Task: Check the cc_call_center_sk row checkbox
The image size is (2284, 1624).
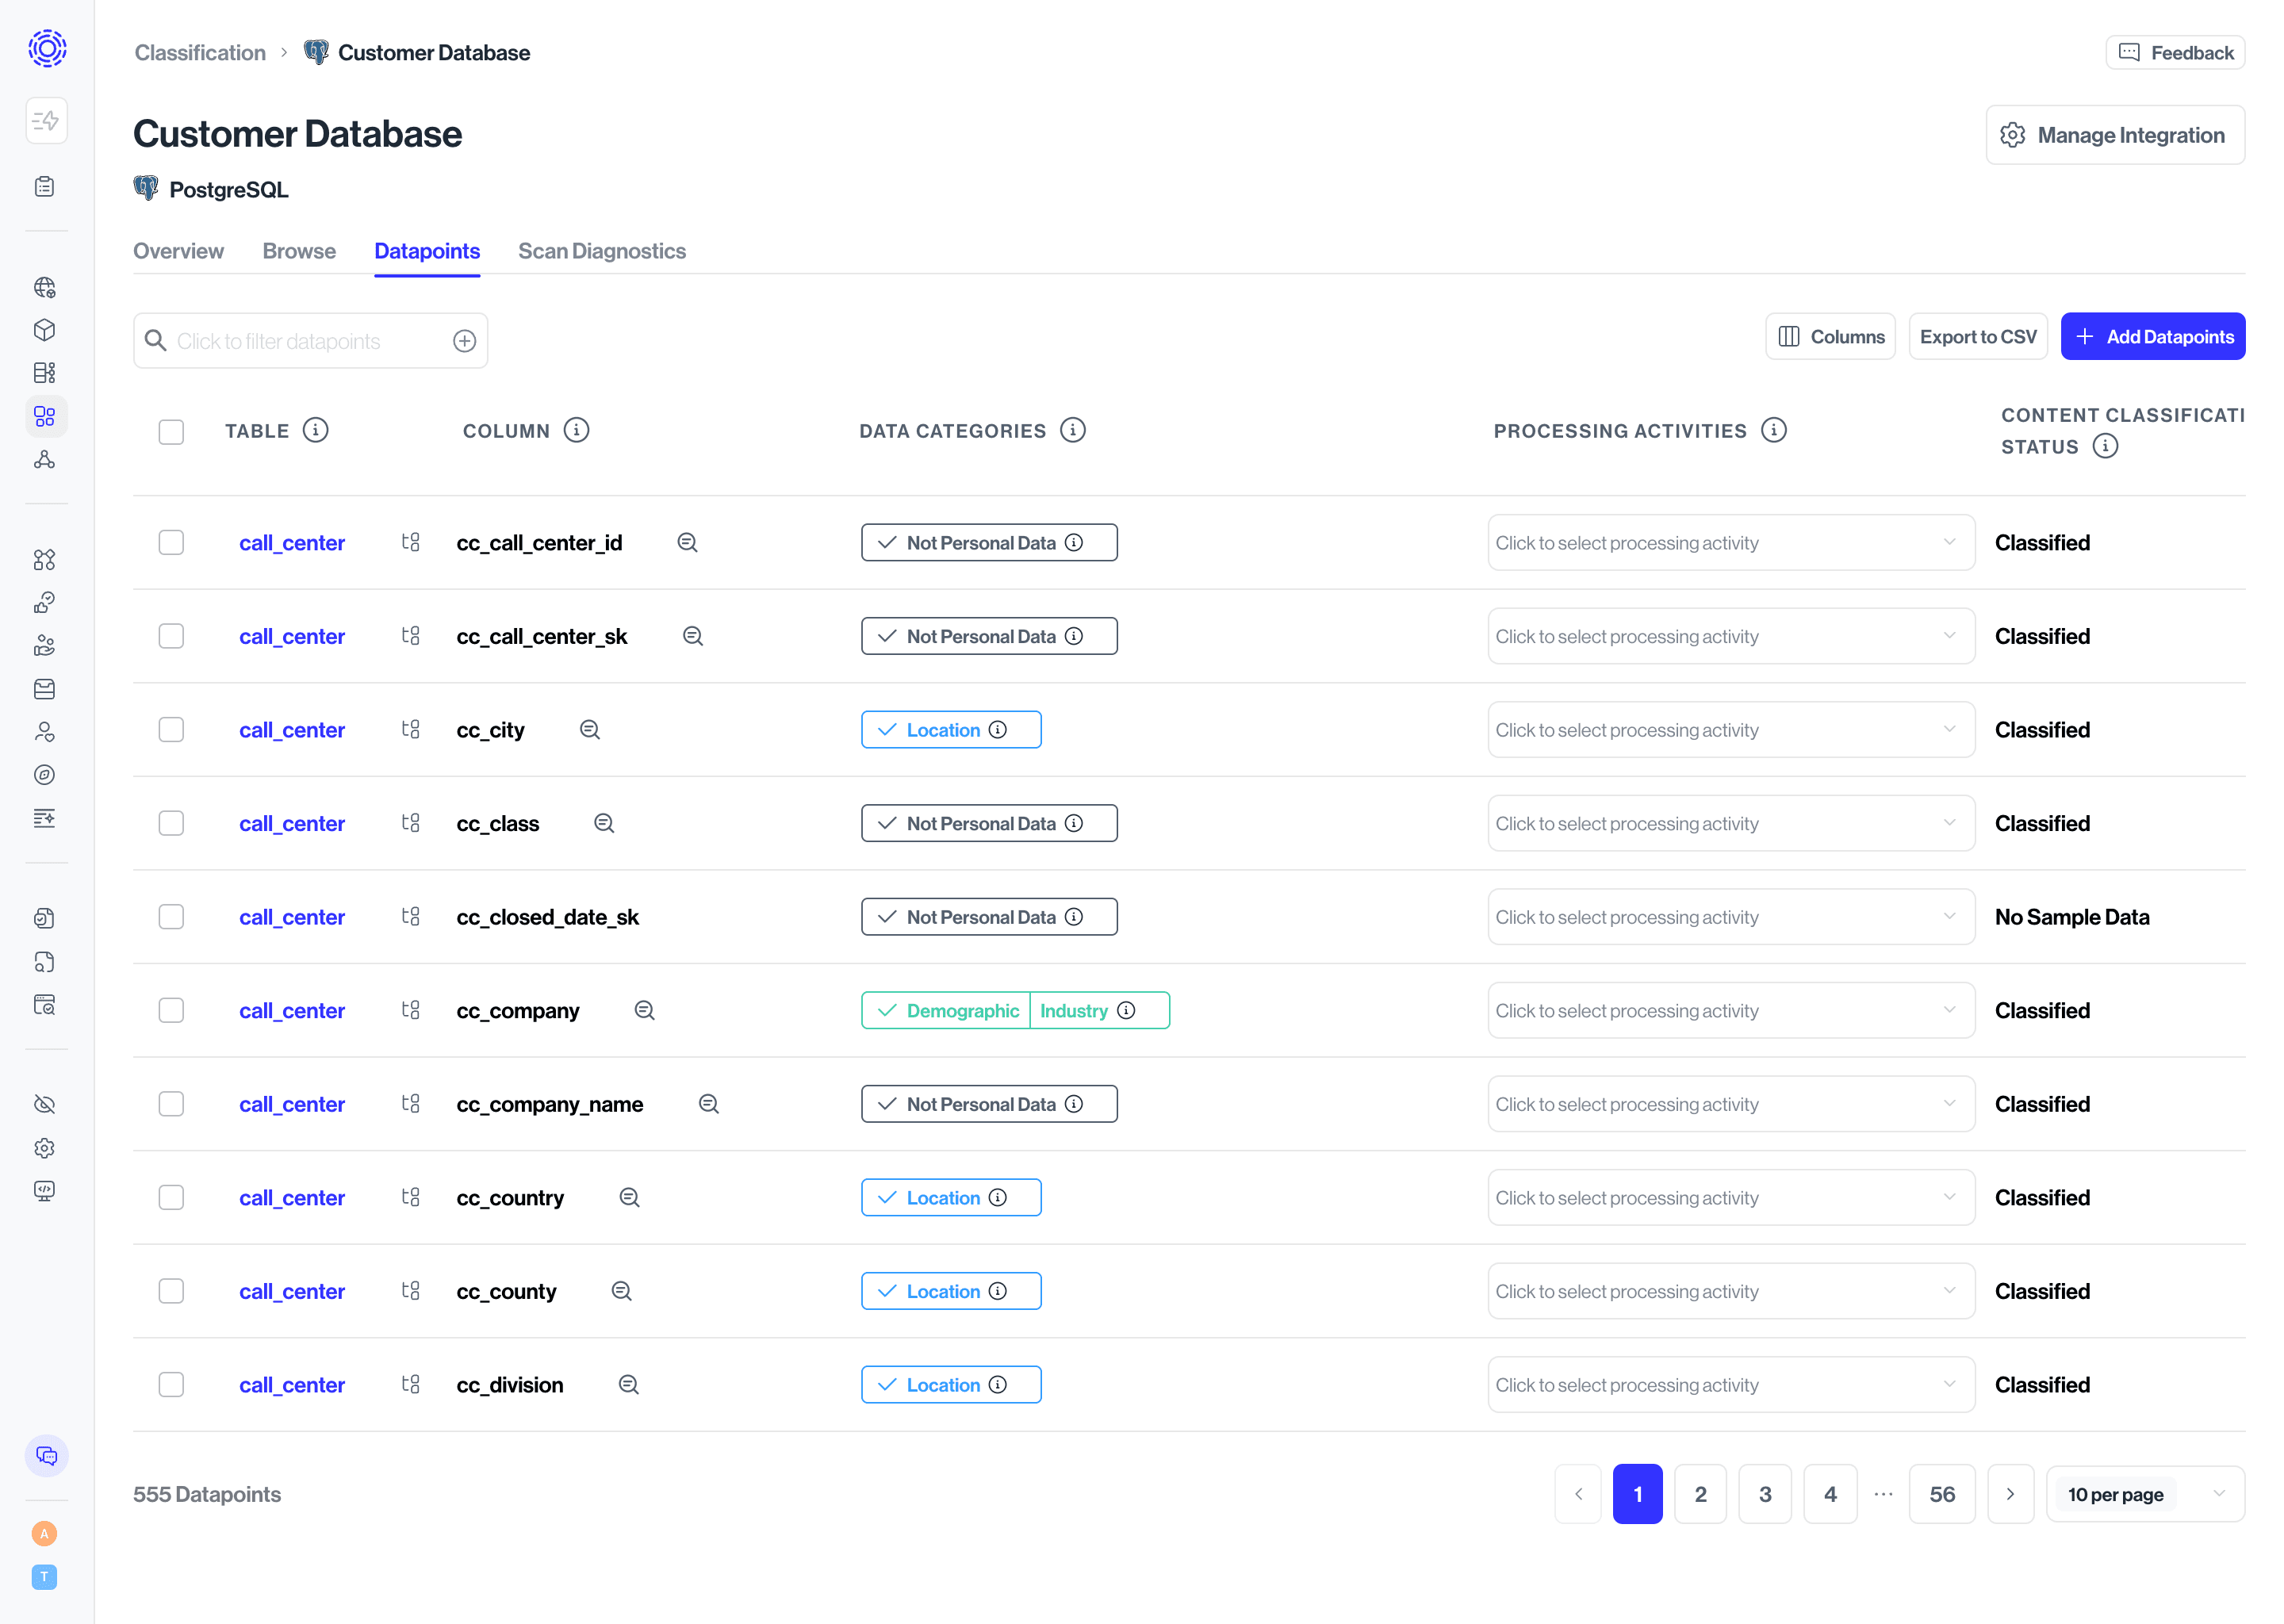Action: click(171, 636)
